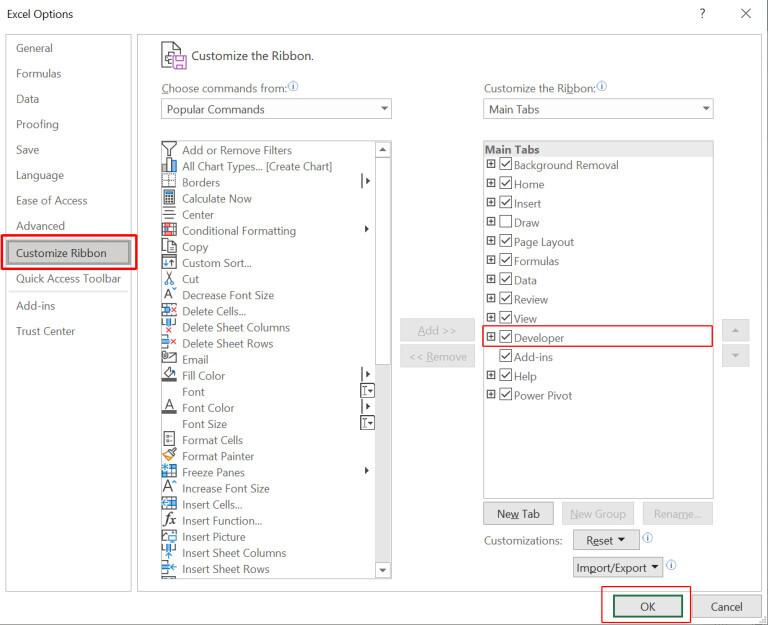This screenshot has height=625, width=768.
Task: Open the dialog help question mark
Action: pyautogui.click(x=702, y=14)
